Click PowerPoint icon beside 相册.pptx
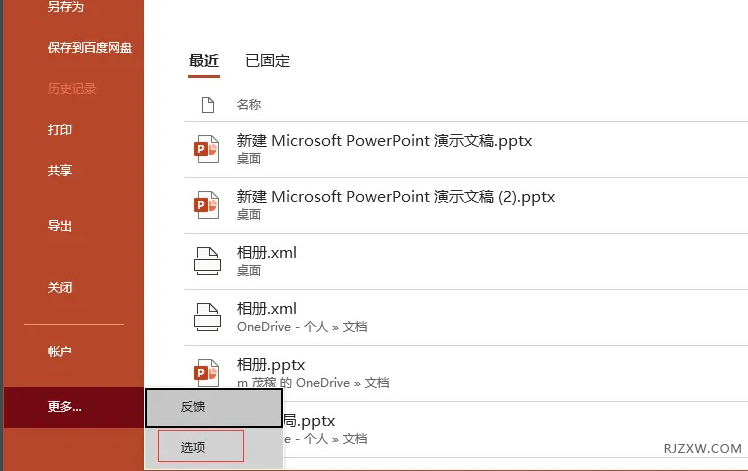 [205, 372]
